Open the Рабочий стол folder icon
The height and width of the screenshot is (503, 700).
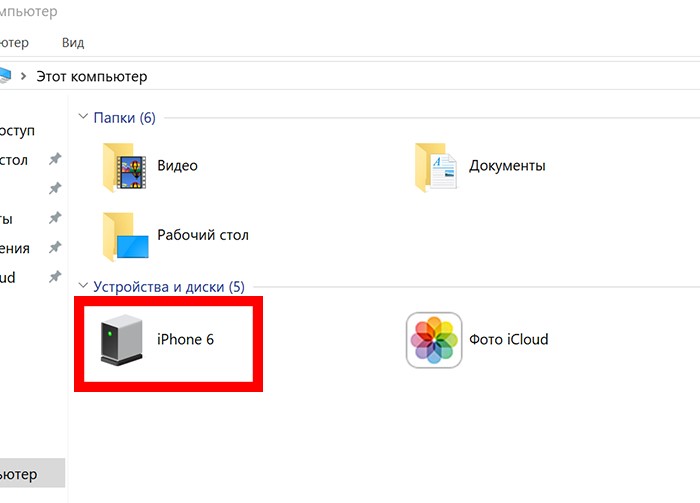click(125, 237)
